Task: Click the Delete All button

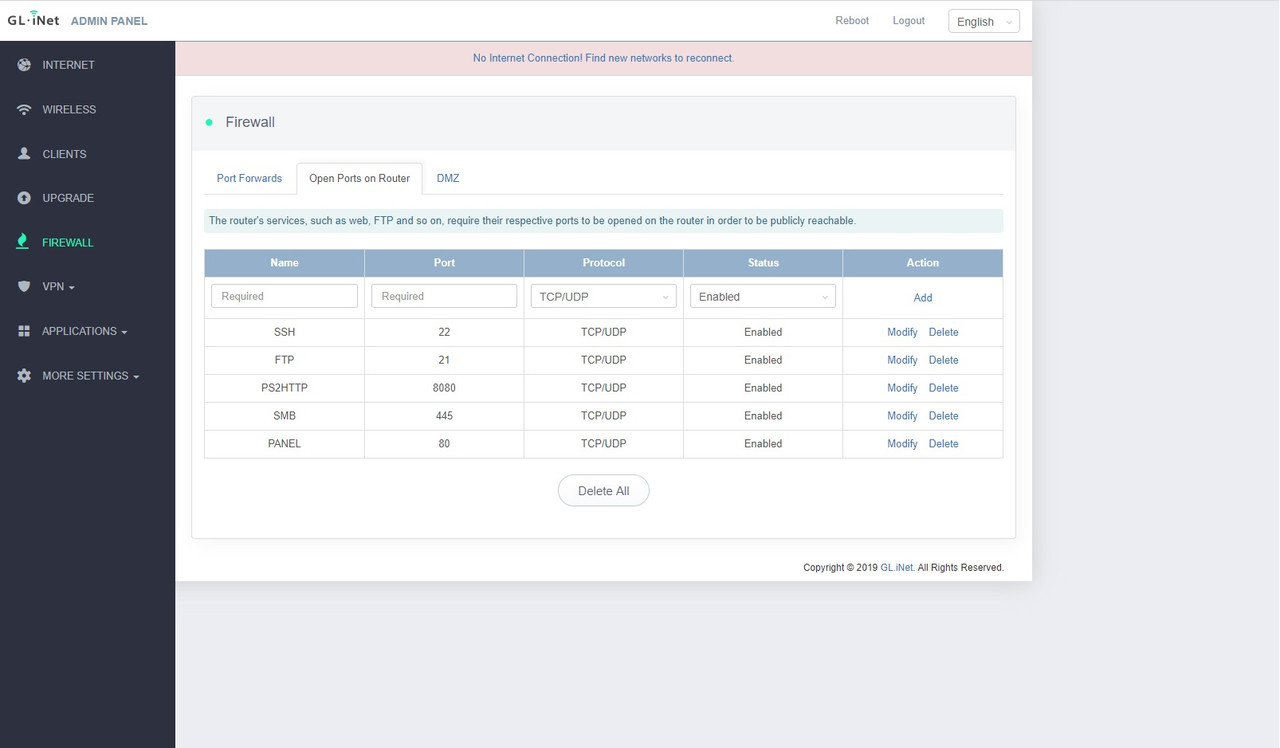Action: (x=603, y=491)
